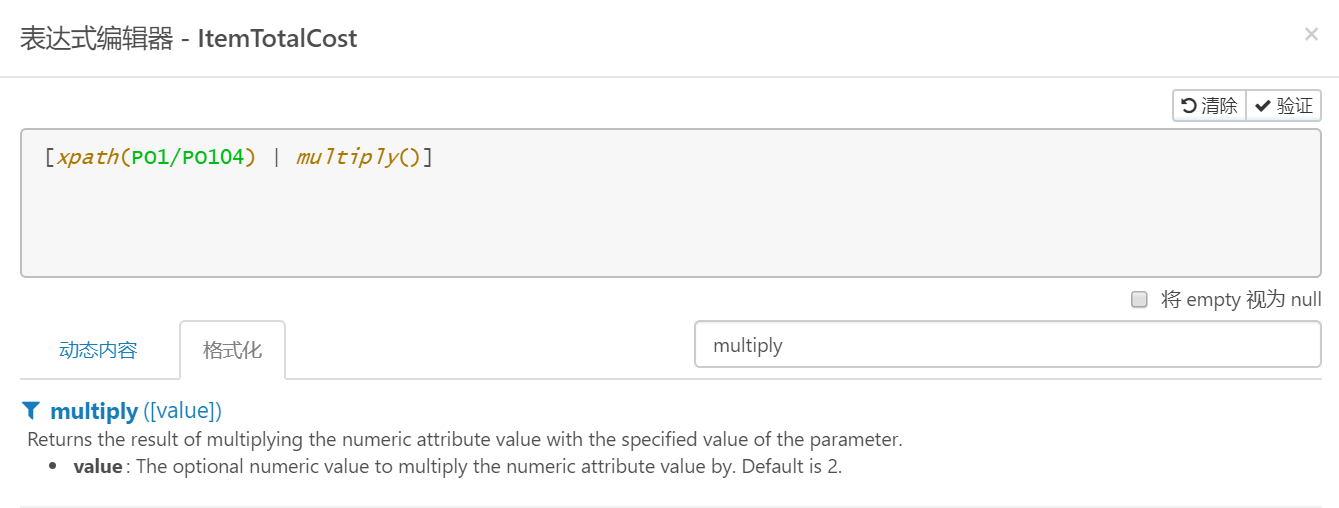This screenshot has height=508, width=1339.
Task: Close the expression editor dialog
Action: click(x=1311, y=35)
